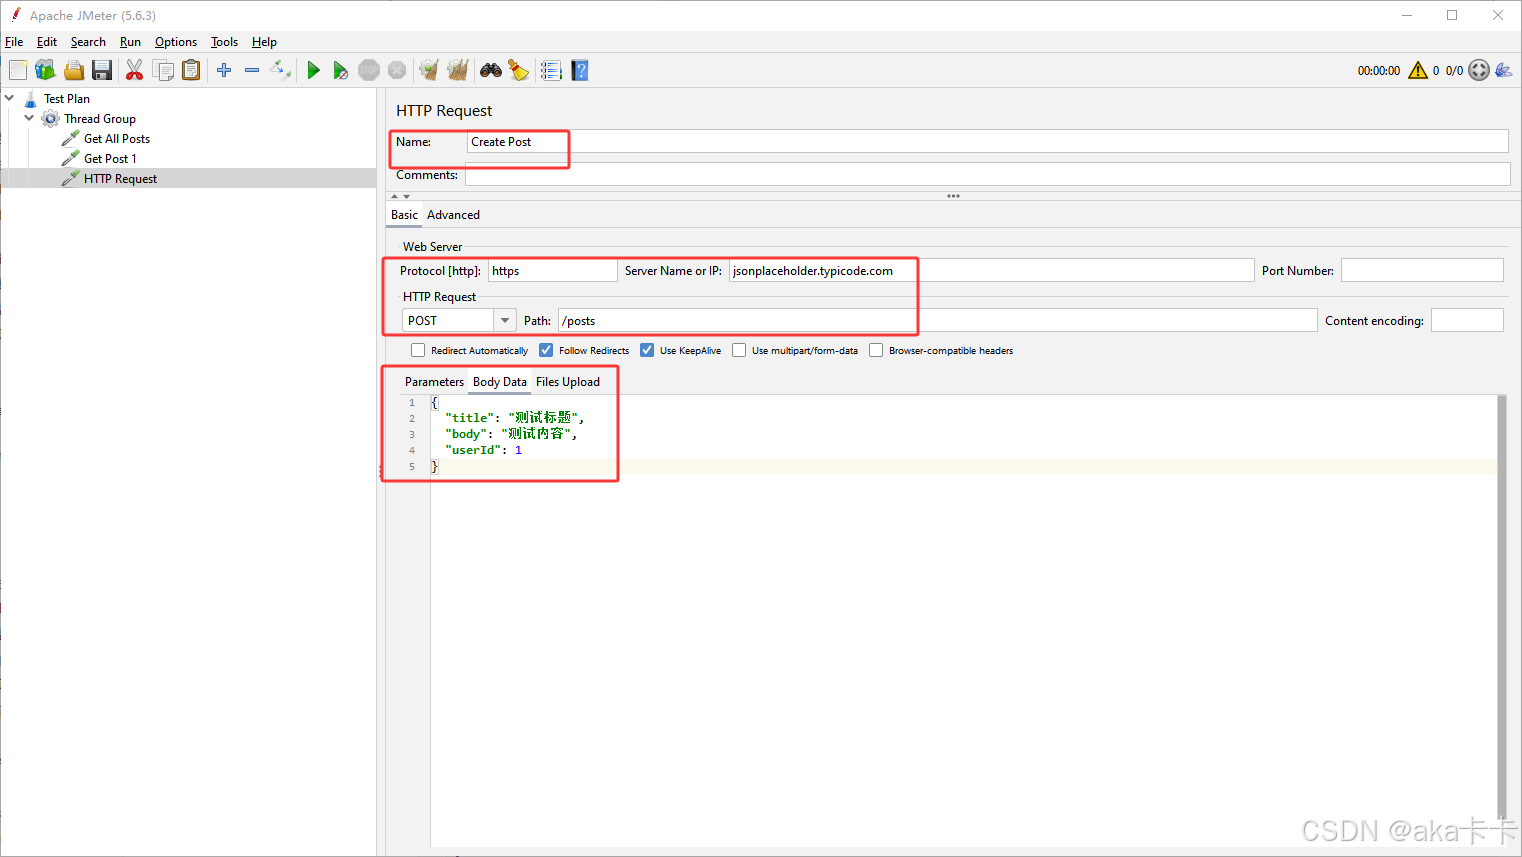Click the remote engine status icon

[x=1479, y=70]
